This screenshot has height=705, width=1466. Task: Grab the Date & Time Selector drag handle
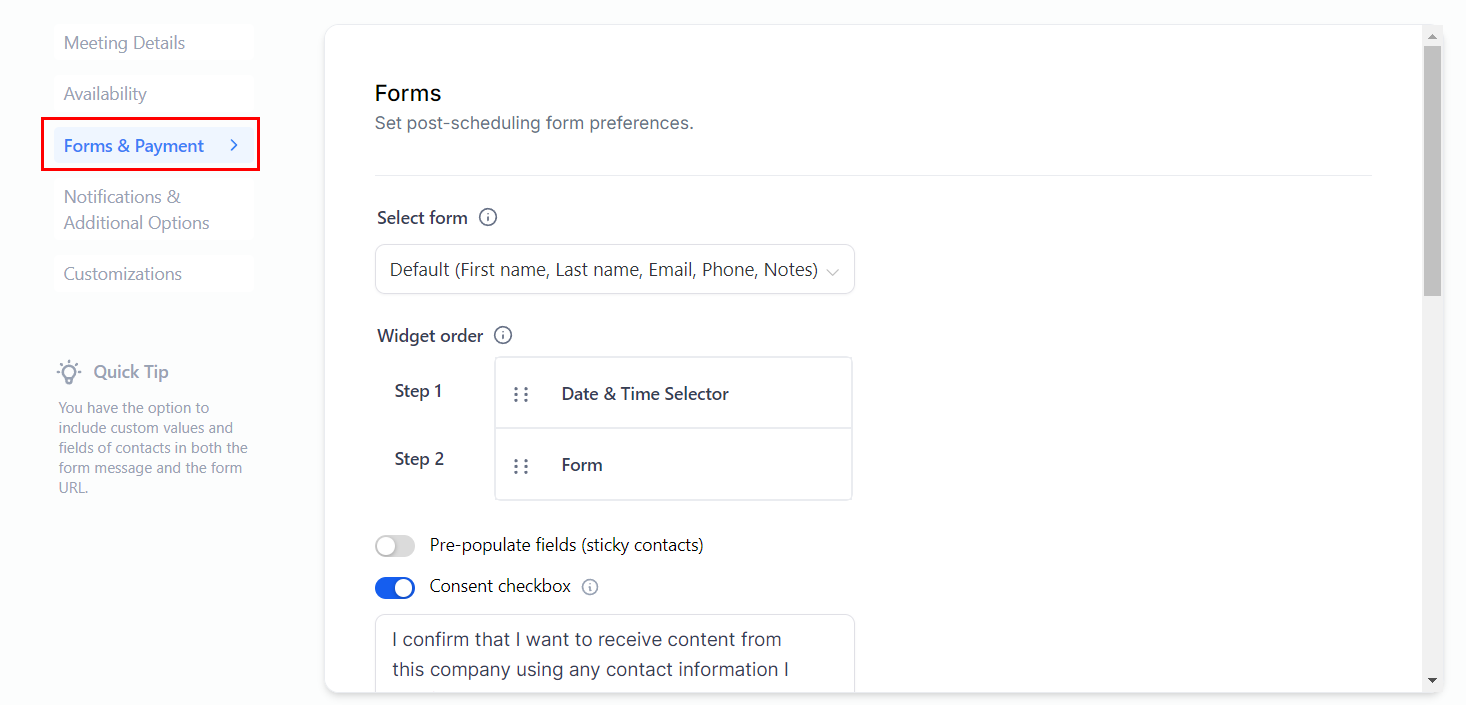click(521, 394)
